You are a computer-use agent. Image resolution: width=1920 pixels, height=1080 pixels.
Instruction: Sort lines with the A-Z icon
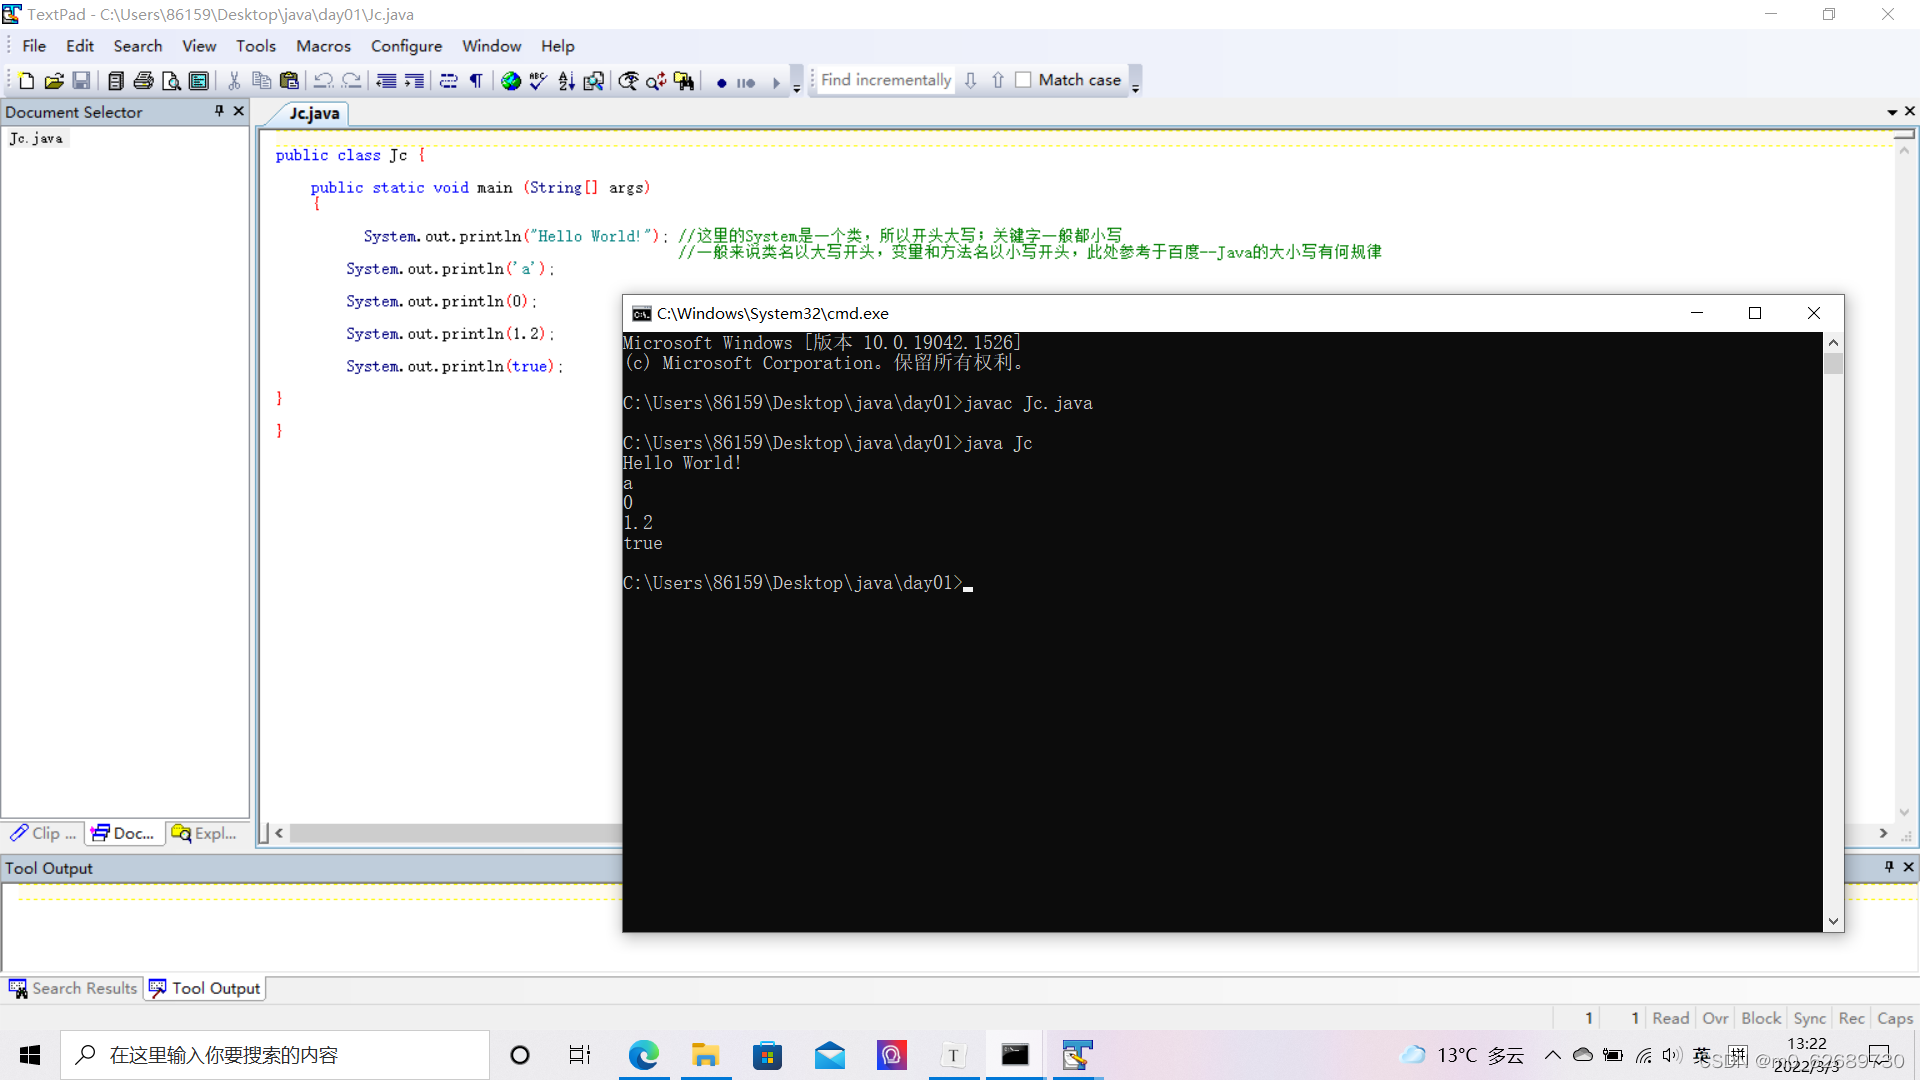pyautogui.click(x=566, y=81)
